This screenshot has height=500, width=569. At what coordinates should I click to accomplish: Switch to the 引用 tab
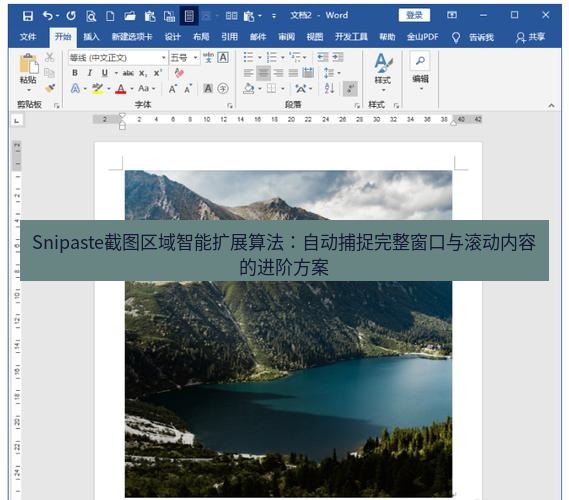(x=230, y=37)
